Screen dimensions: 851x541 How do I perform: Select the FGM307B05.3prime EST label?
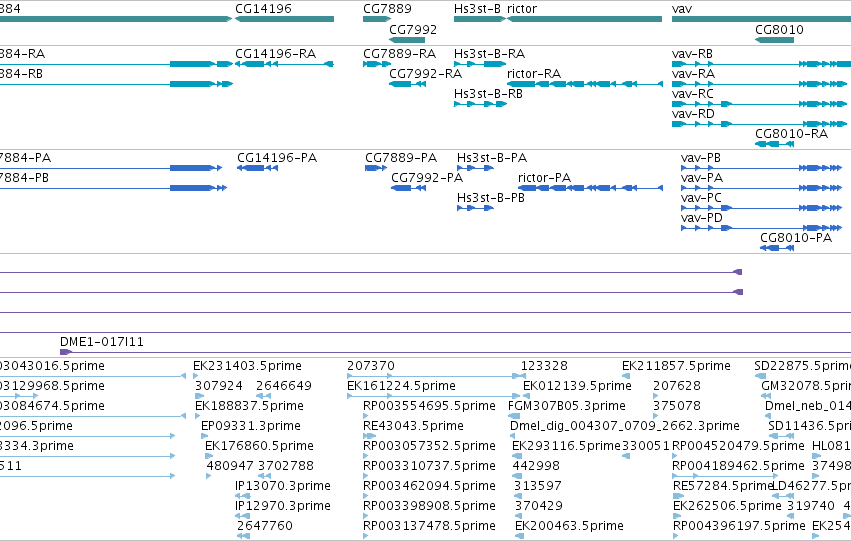[567, 406]
